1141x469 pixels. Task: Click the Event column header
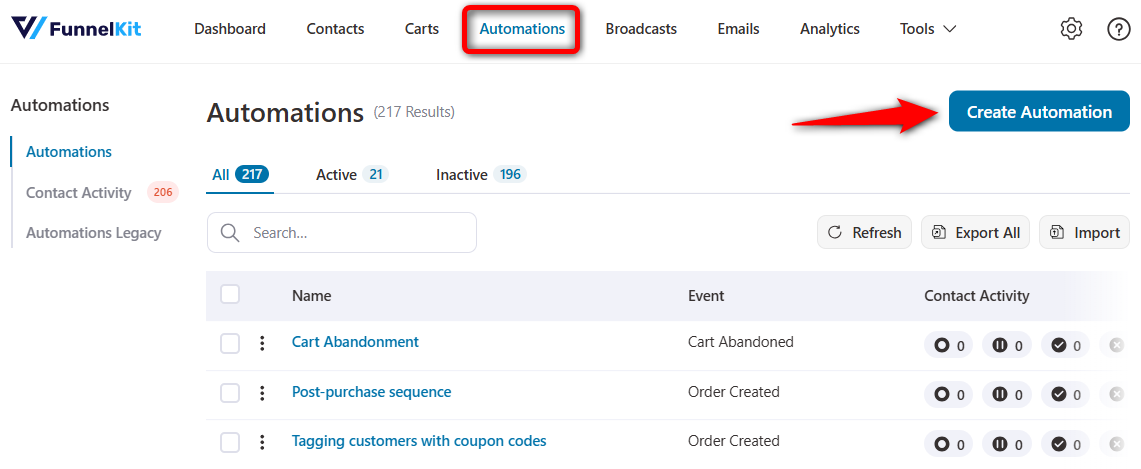706,296
